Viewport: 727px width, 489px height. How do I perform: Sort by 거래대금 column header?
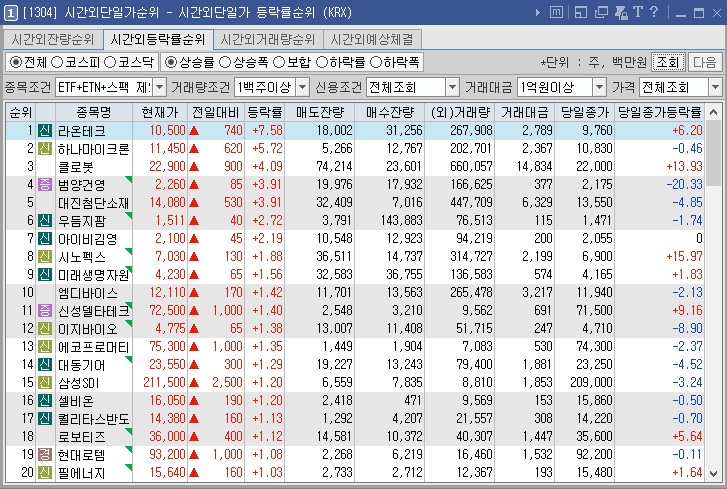point(524,112)
